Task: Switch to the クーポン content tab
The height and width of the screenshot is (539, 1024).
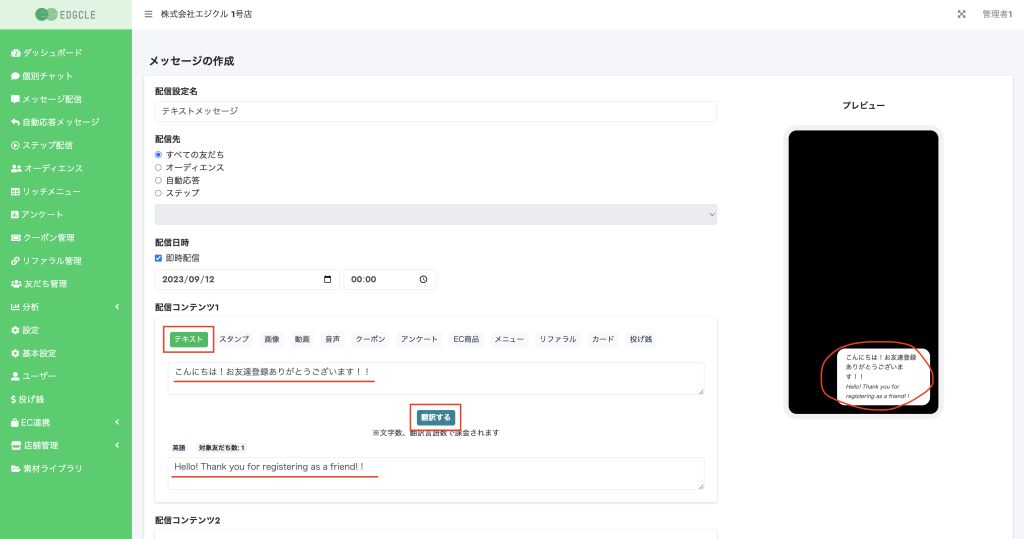Action: pos(370,339)
